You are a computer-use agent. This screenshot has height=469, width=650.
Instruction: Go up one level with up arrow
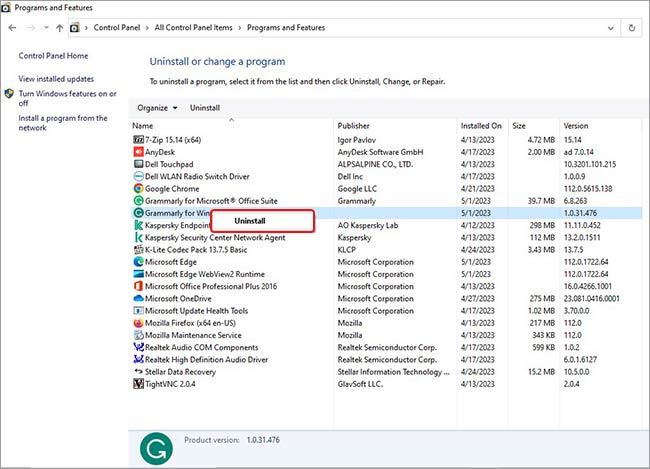(60, 28)
